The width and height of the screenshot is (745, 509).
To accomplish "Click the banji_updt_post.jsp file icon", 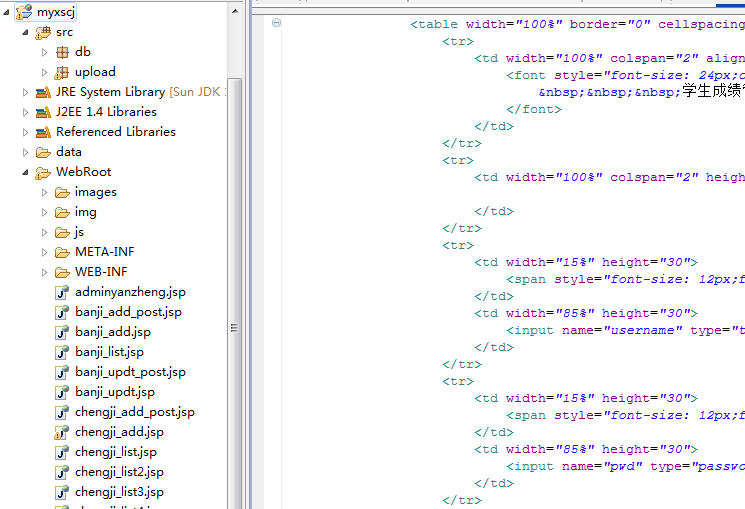I will coord(62,372).
